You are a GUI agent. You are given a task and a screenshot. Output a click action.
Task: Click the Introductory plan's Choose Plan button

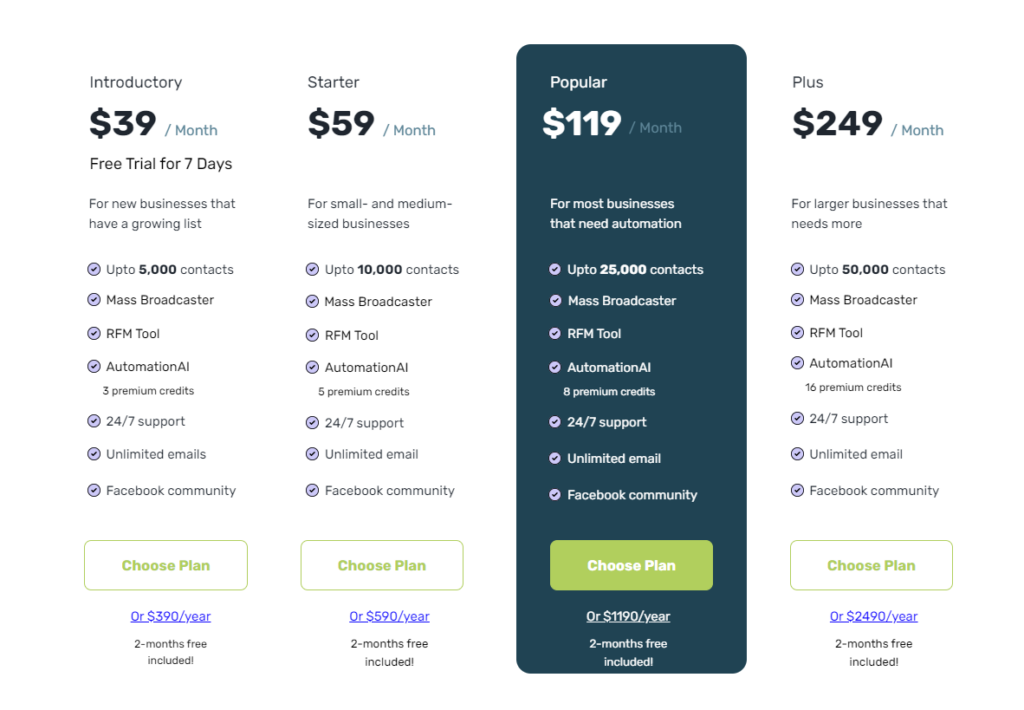click(x=166, y=565)
